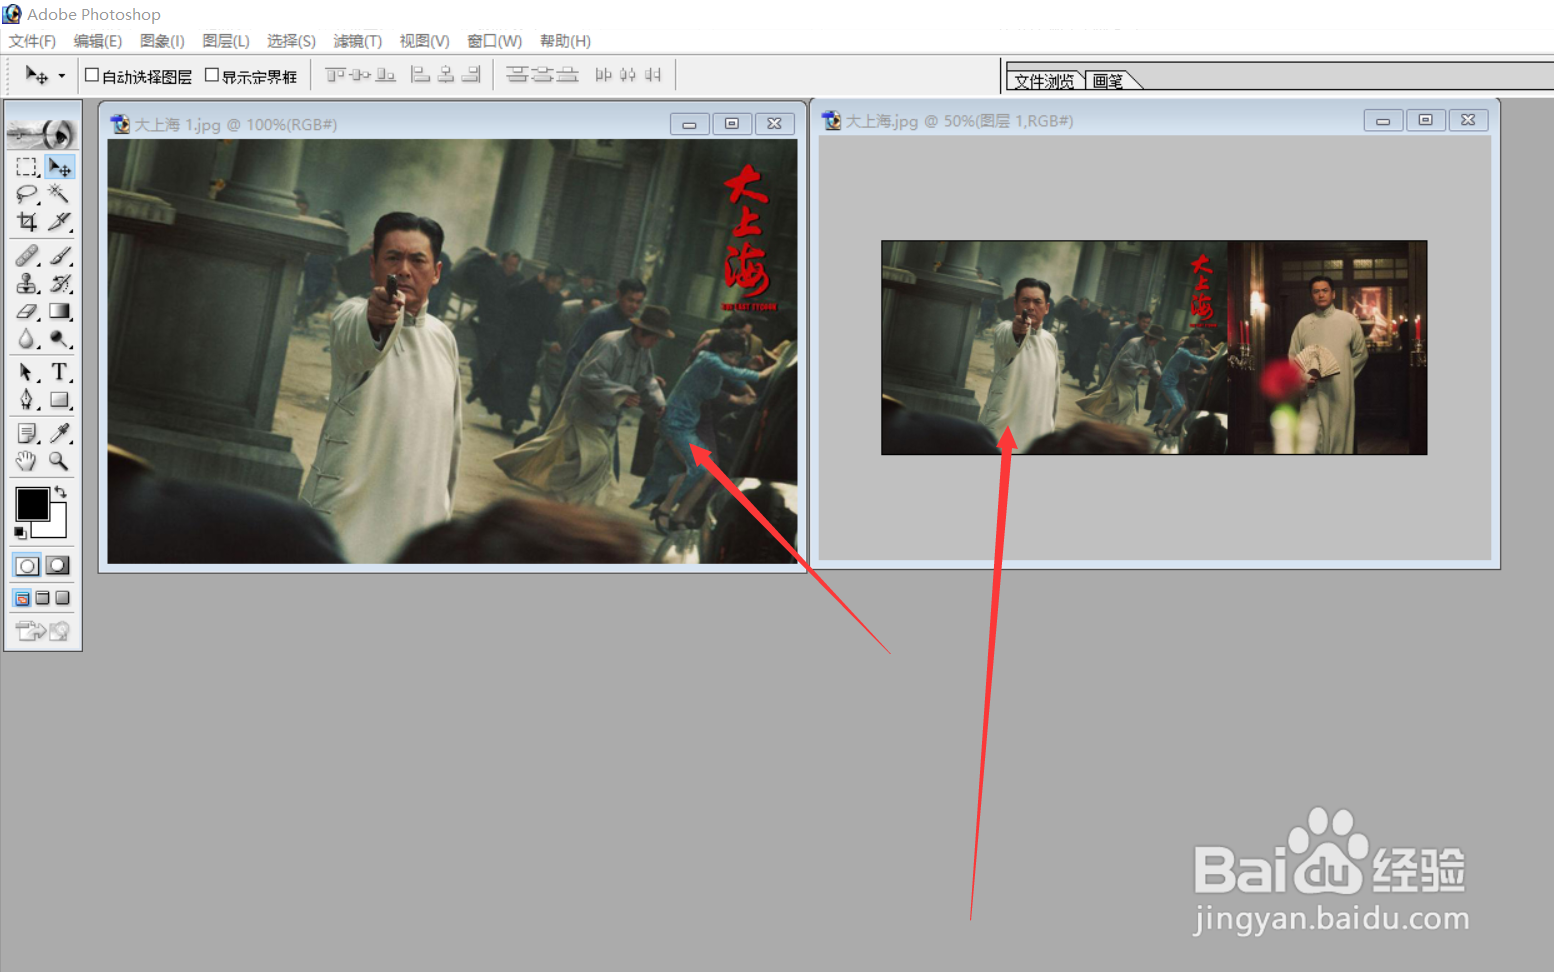1554x972 pixels.
Task: Minimize the 大上海.jpg 50% window
Action: coord(1383,120)
